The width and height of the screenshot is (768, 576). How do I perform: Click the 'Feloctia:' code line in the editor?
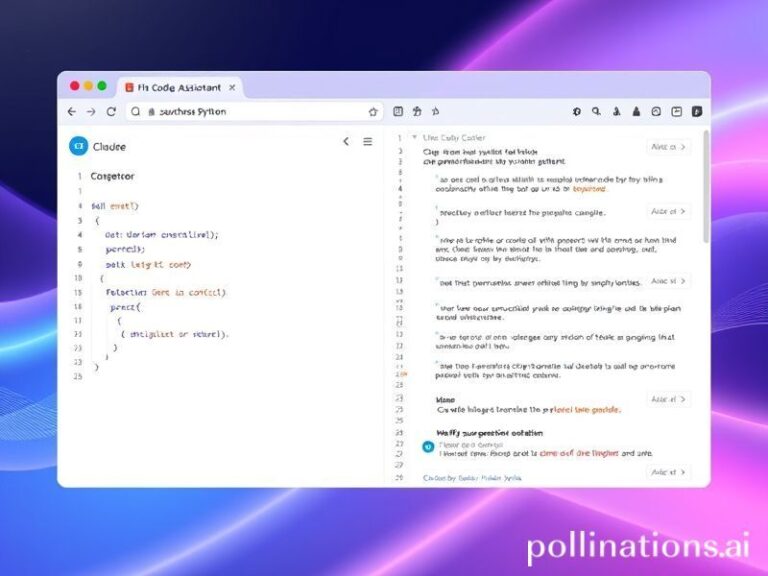[166, 292]
